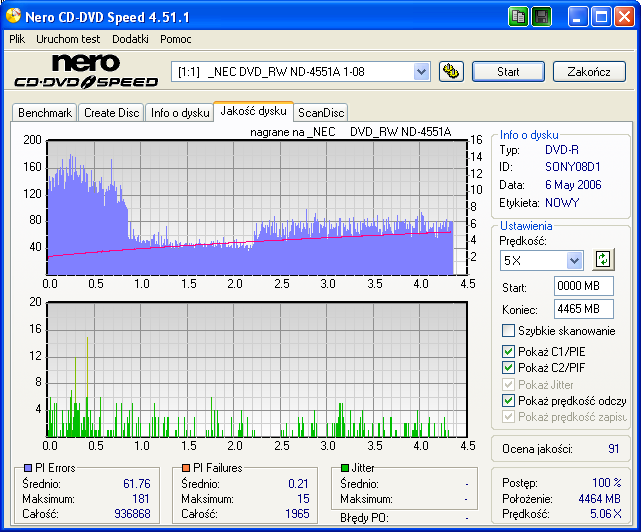The height and width of the screenshot is (532, 641).
Task: Uncheck Pokaż C2/PIF checkbox
Action: [x=508, y=368]
